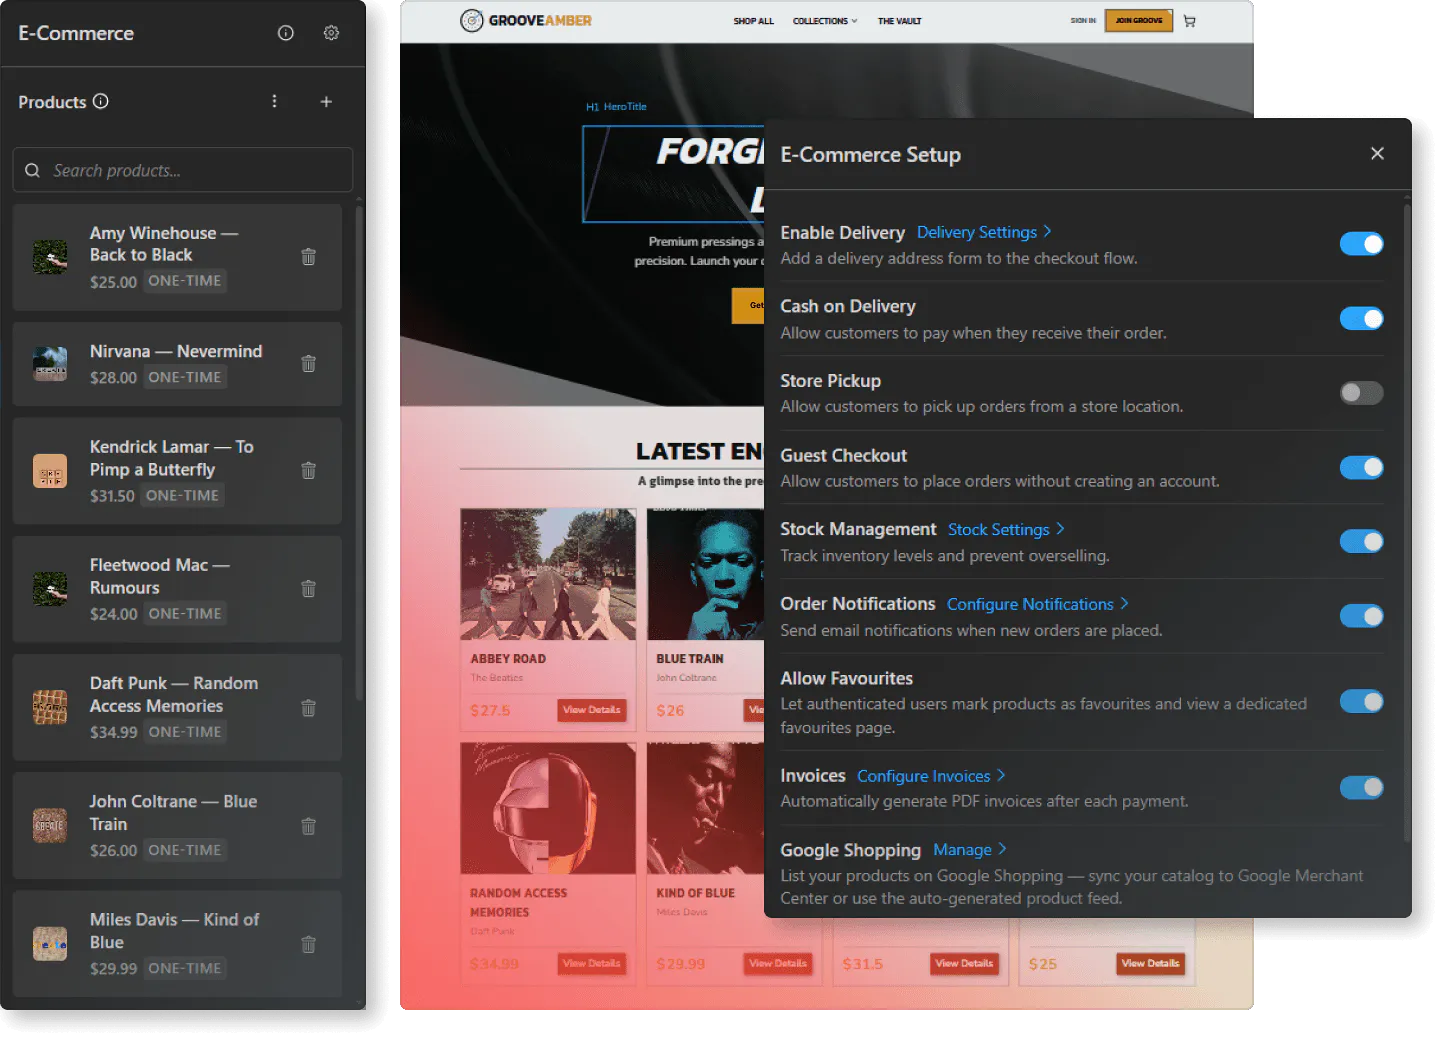Open Configure Invoices link
The image size is (1436, 1038).
931,776
